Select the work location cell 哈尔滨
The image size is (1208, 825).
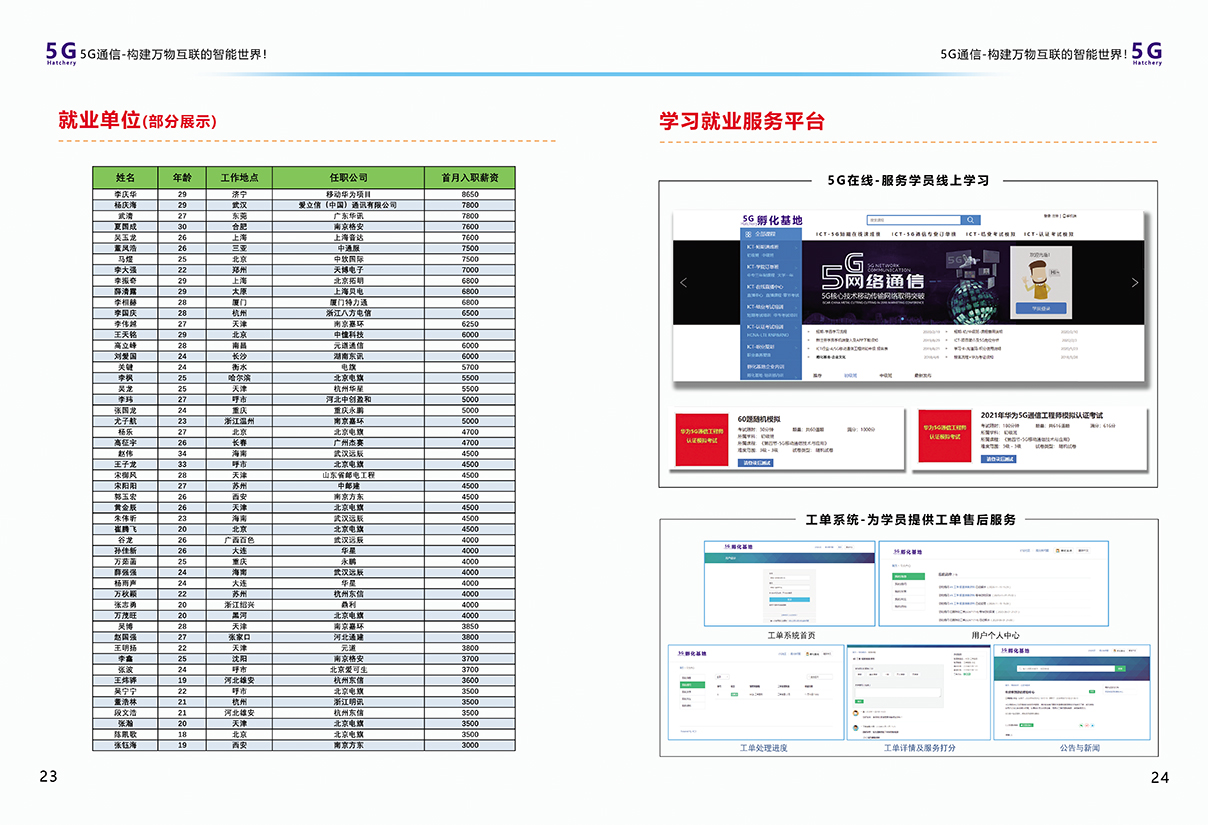click(x=239, y=378)
